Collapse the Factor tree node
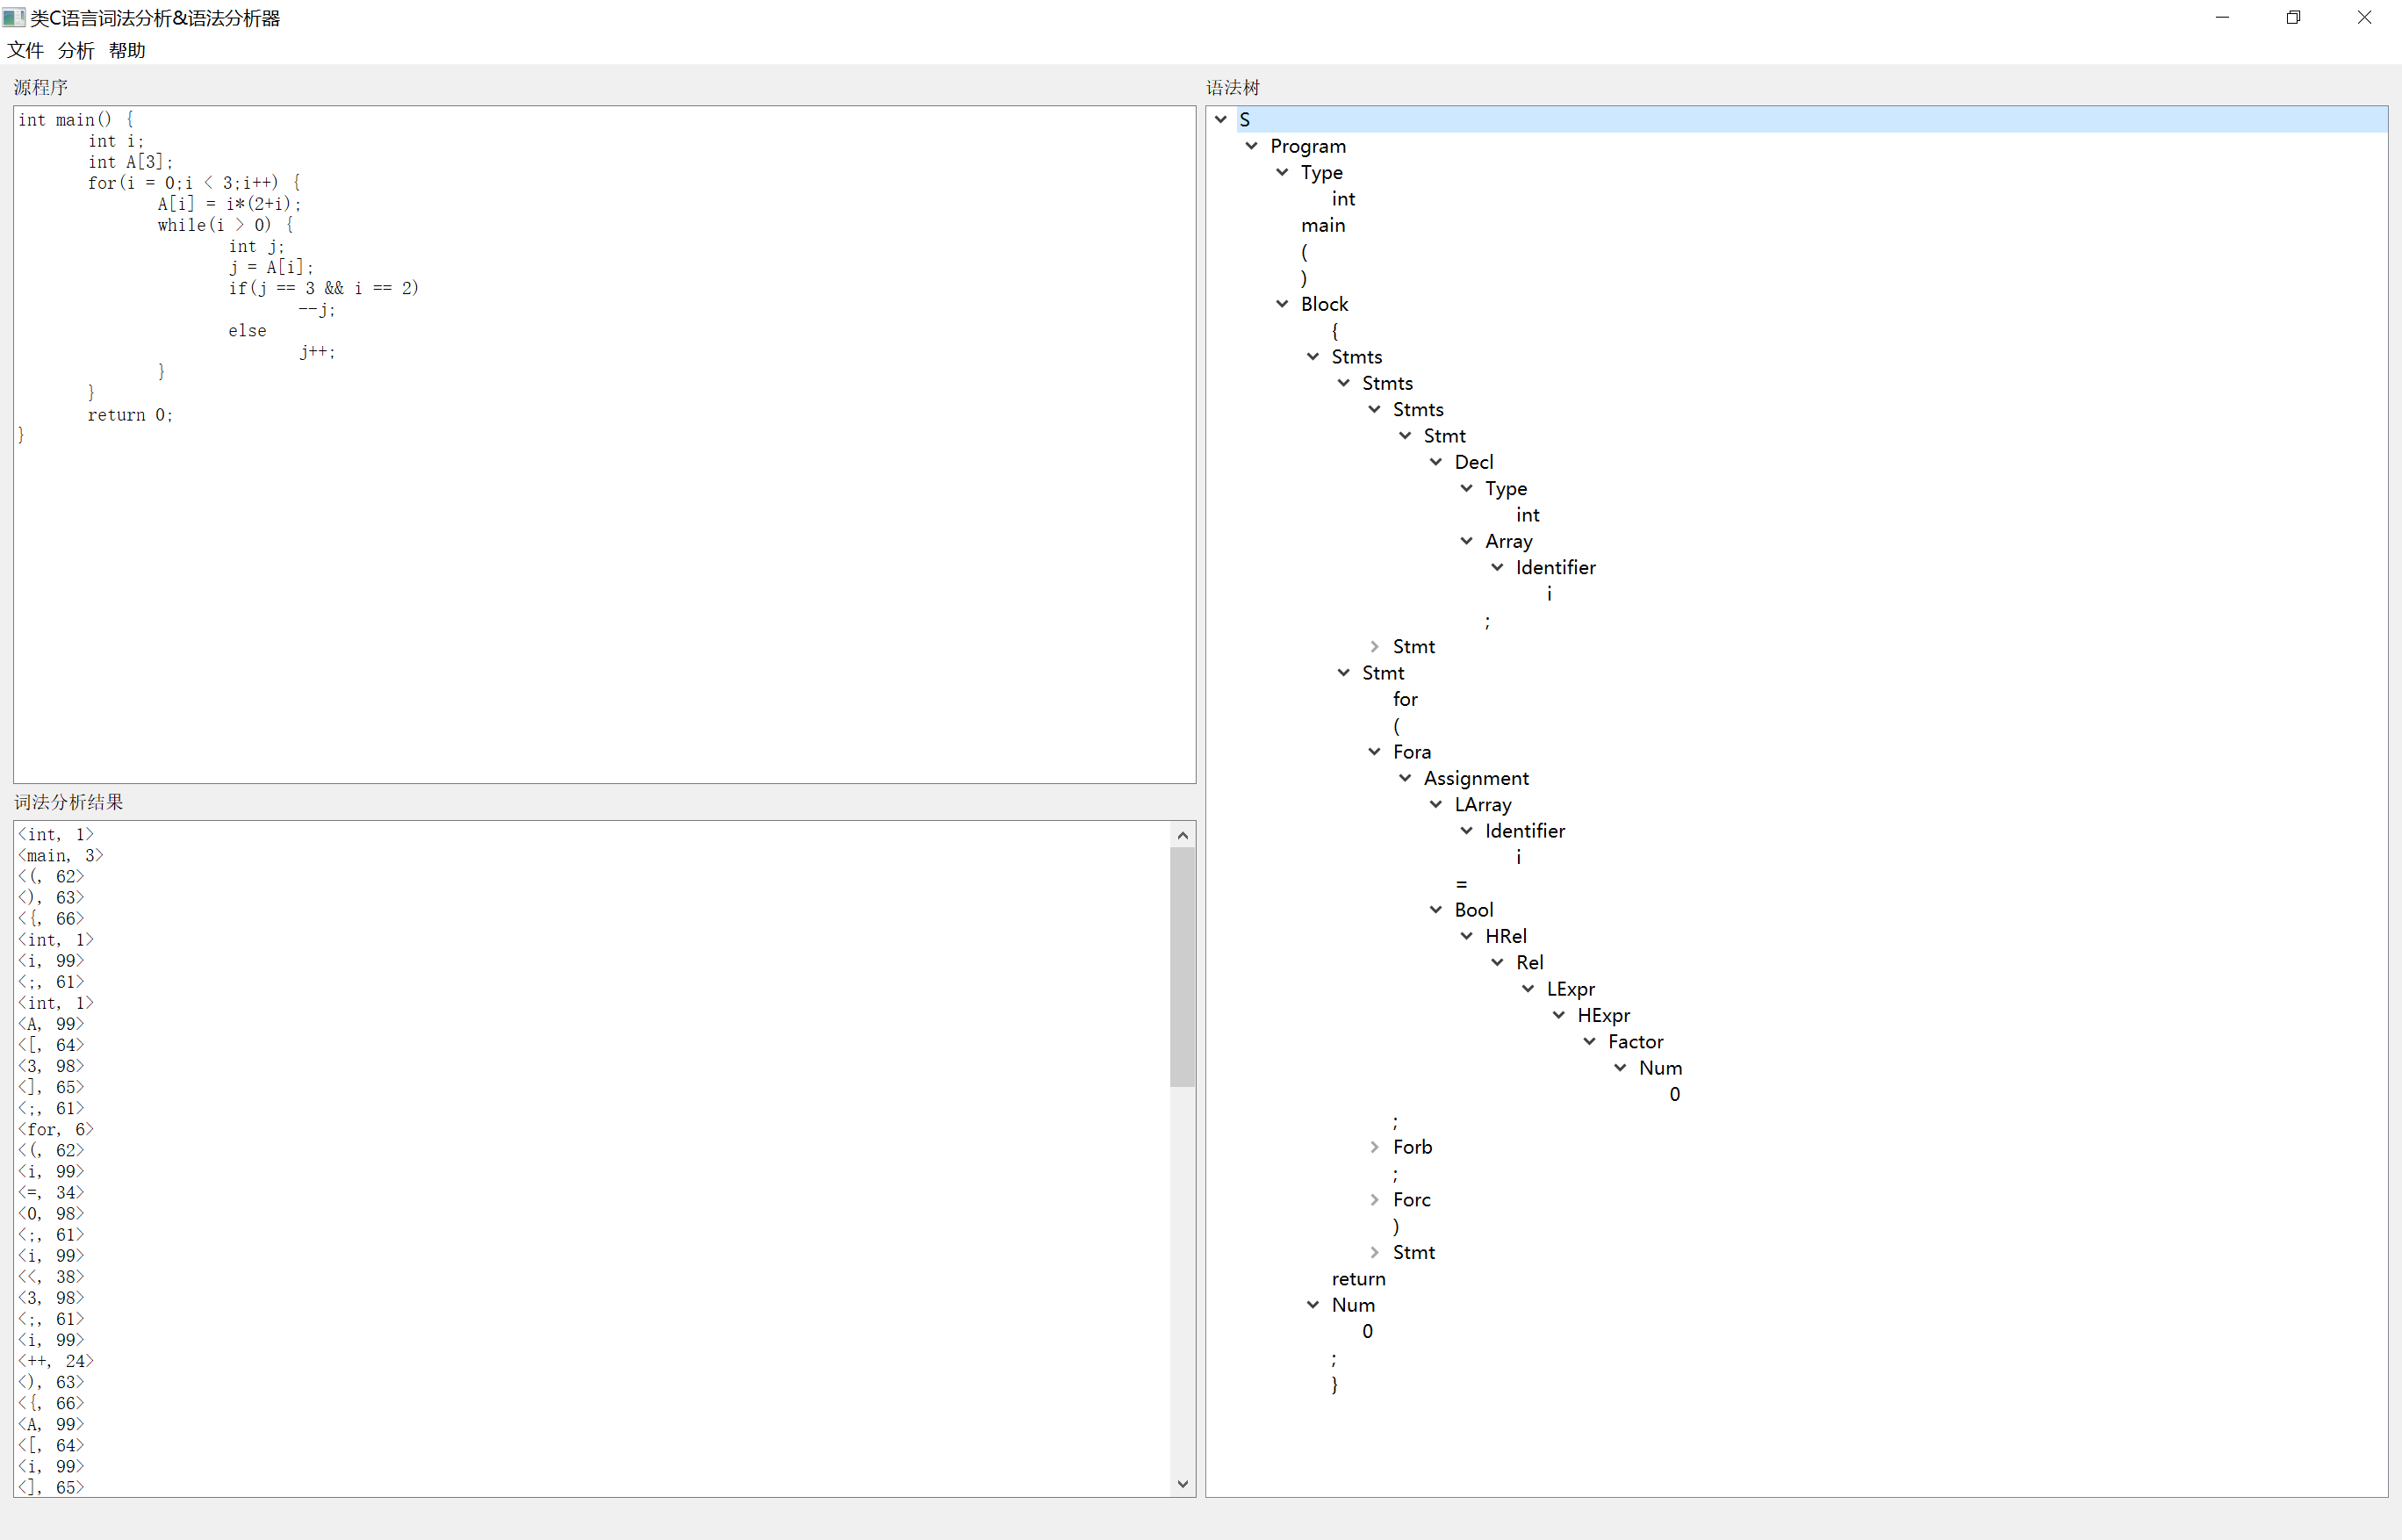Viewport: 2402px width, 1540px height. (1590, 1042)
